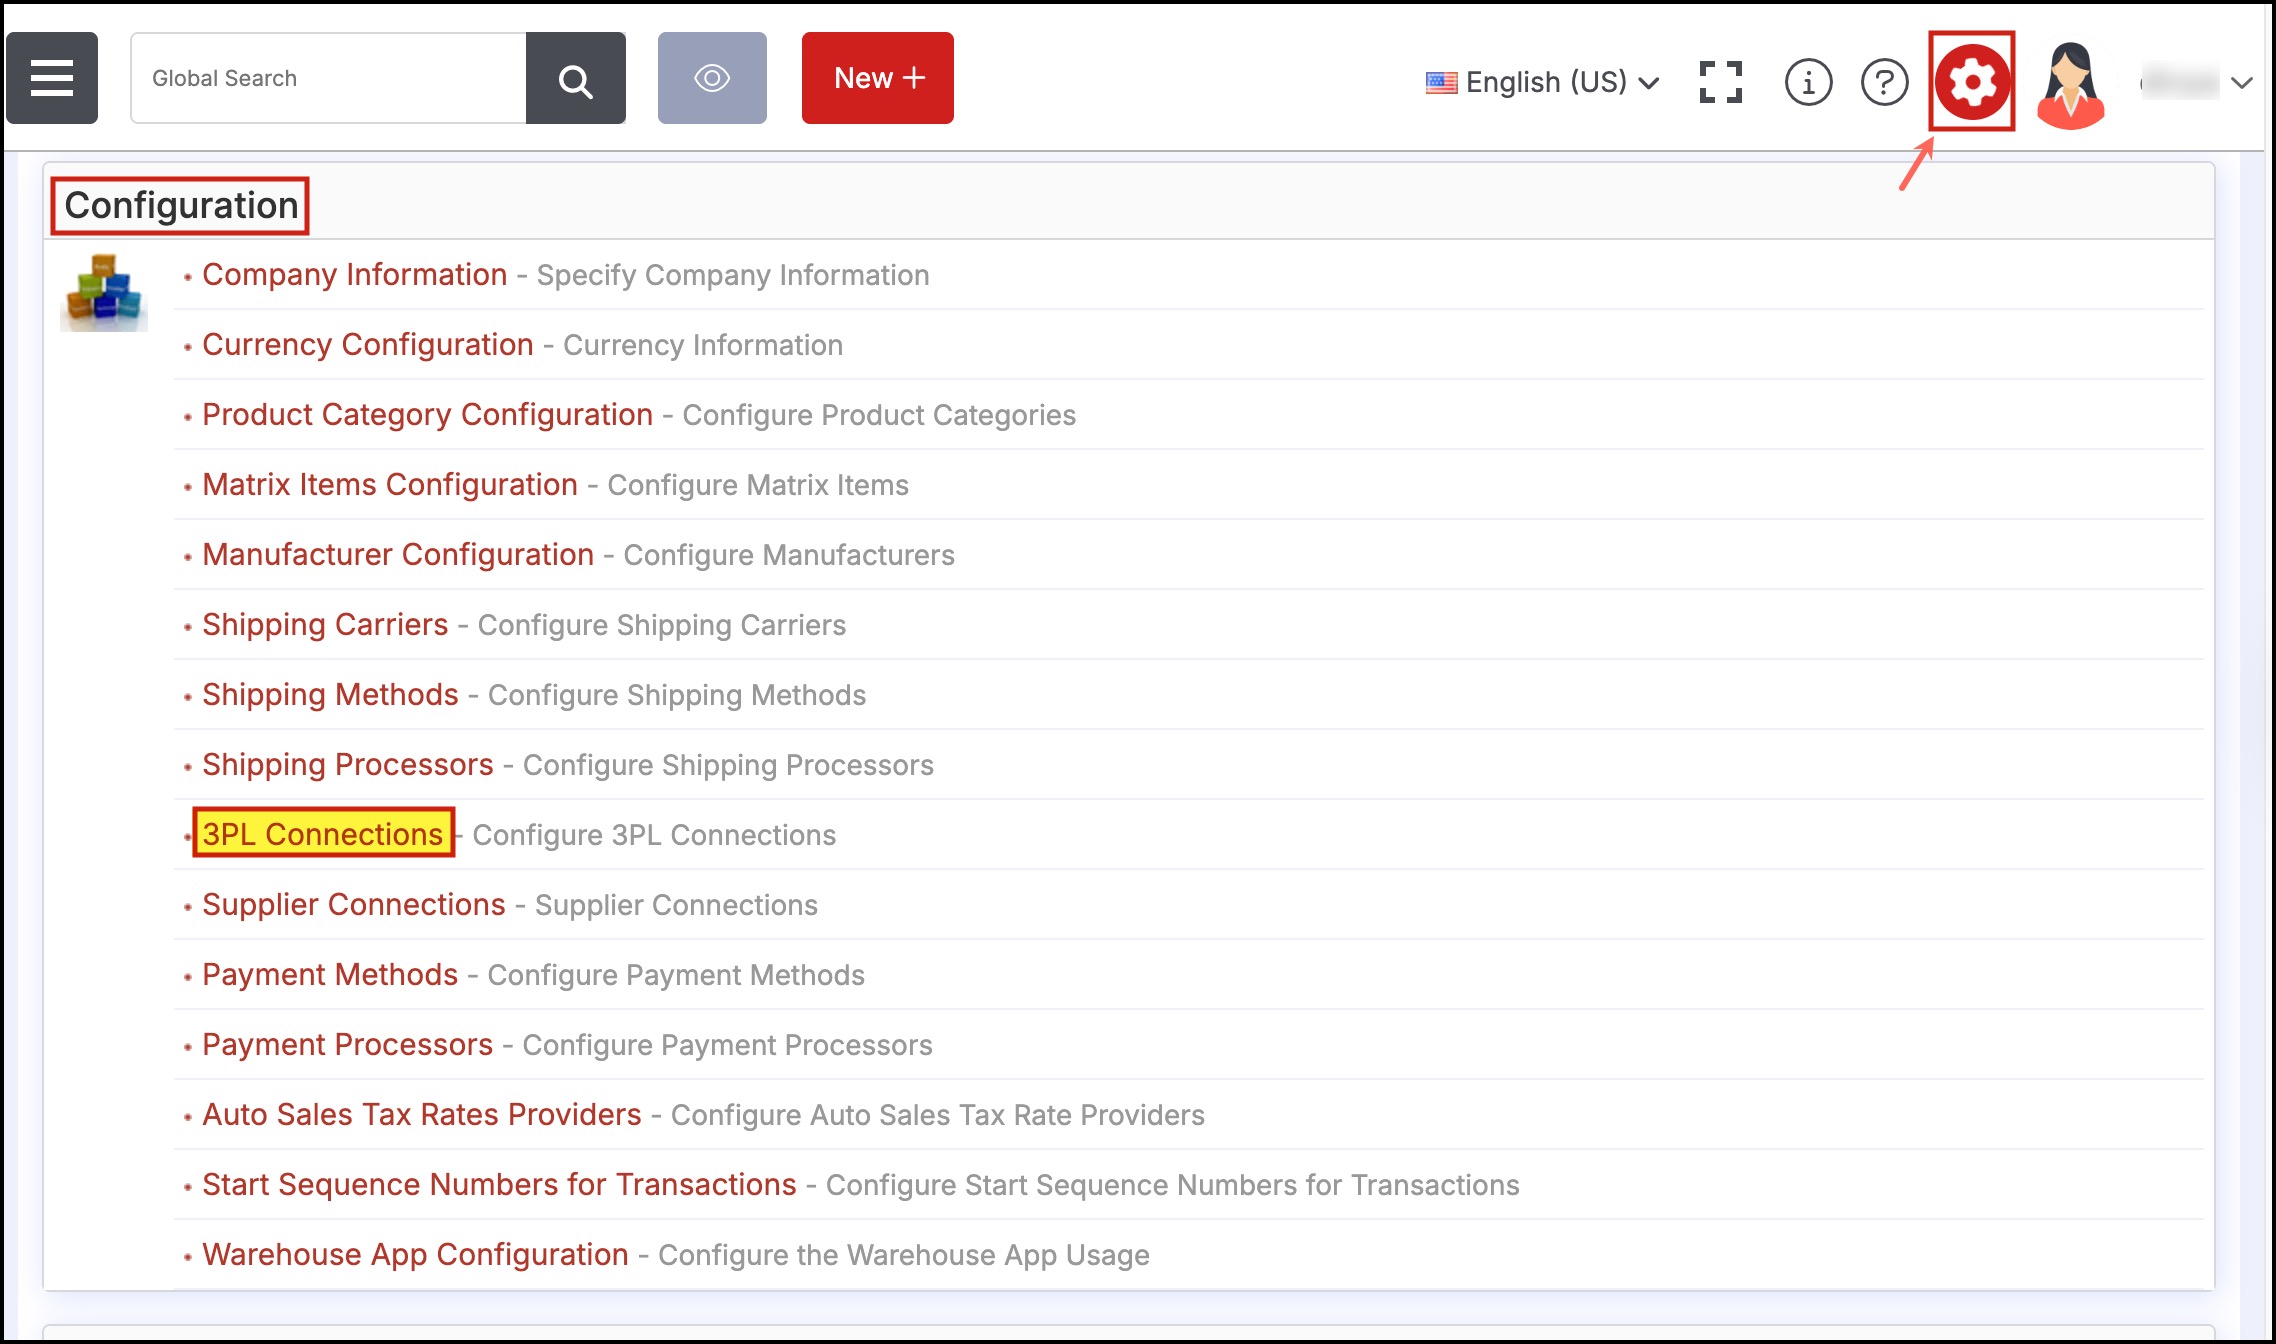Open 3PL Connections link
This screenshot has height=1344, width=2276.
tap(323, 833)
